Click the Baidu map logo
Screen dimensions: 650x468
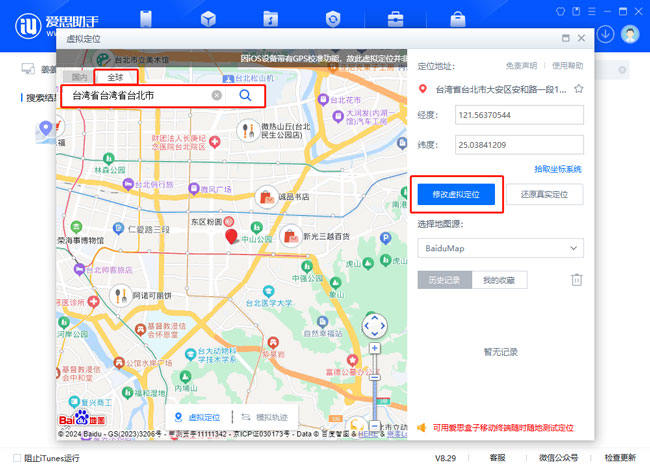82,419
